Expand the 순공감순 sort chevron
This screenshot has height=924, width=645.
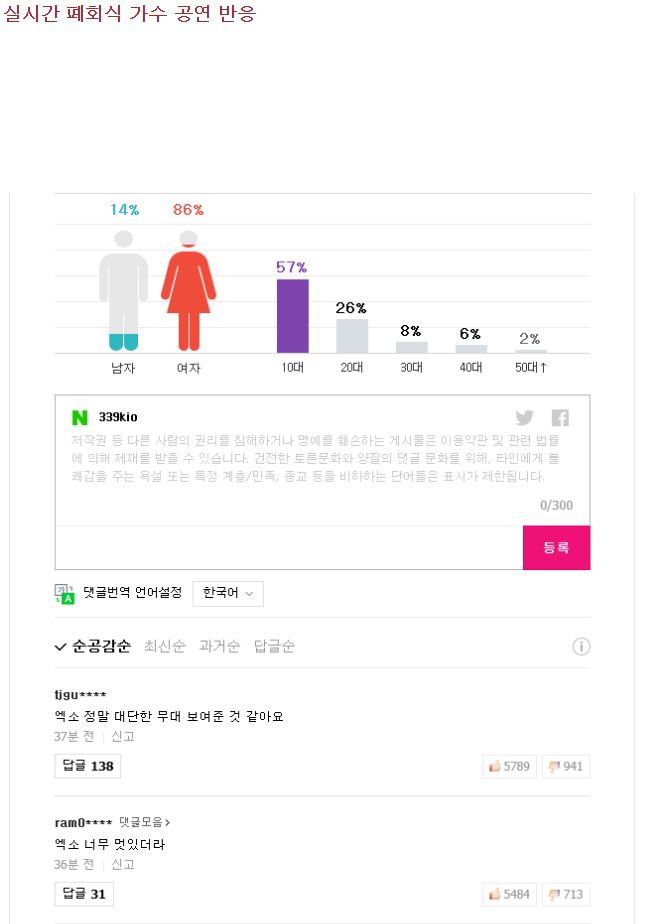tap(61, 646)
